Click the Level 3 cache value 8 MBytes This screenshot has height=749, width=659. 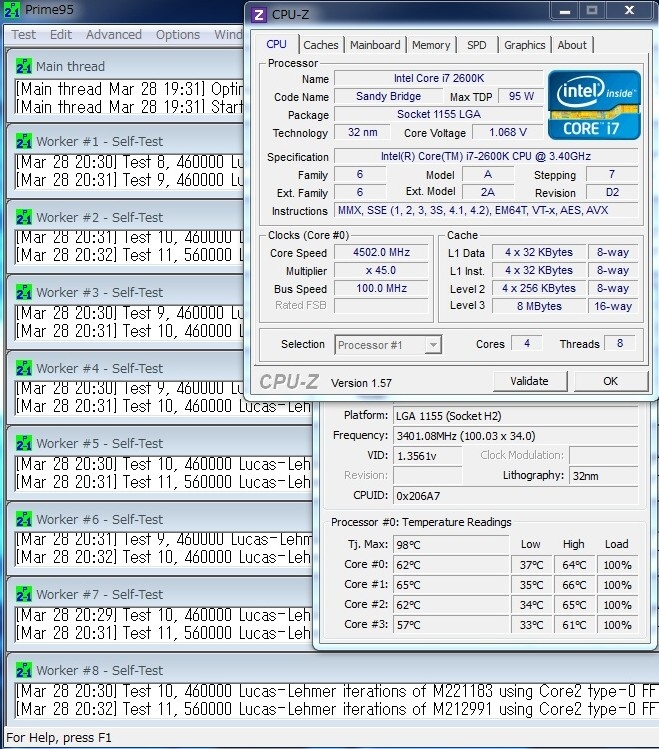[x=539, y=306]
